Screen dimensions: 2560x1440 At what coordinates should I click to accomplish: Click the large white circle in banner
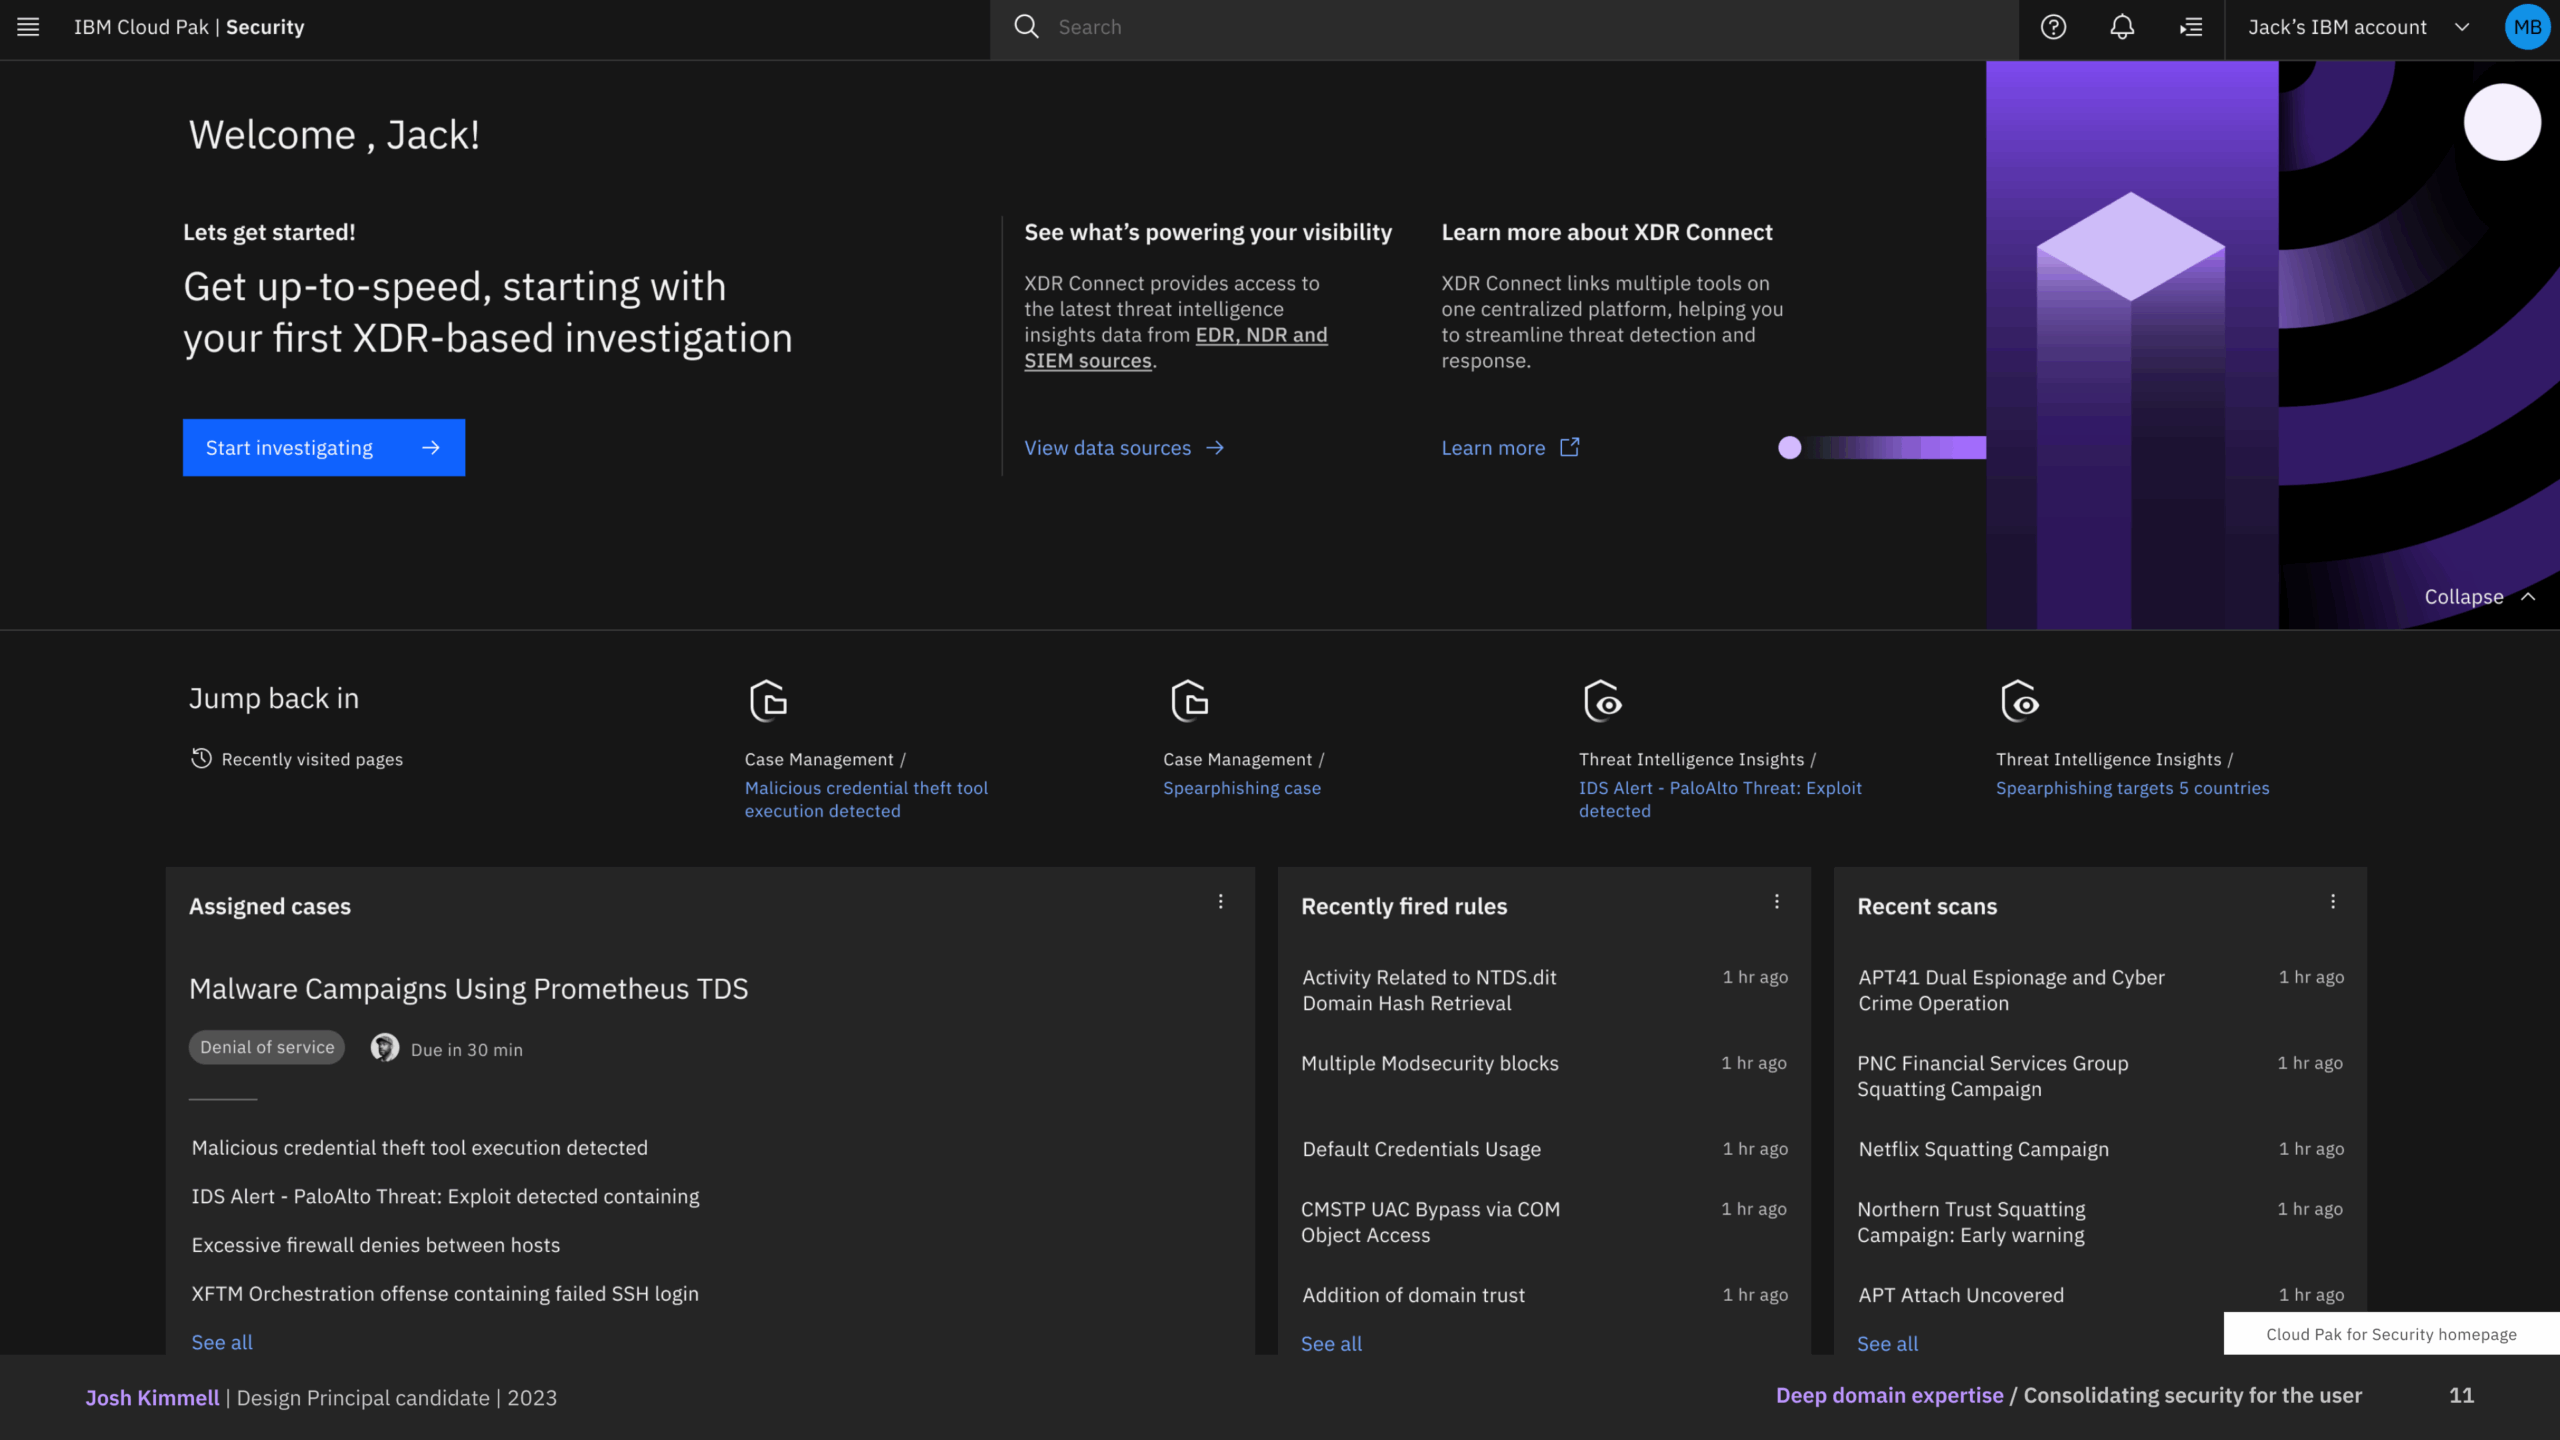coord(2502,122)
